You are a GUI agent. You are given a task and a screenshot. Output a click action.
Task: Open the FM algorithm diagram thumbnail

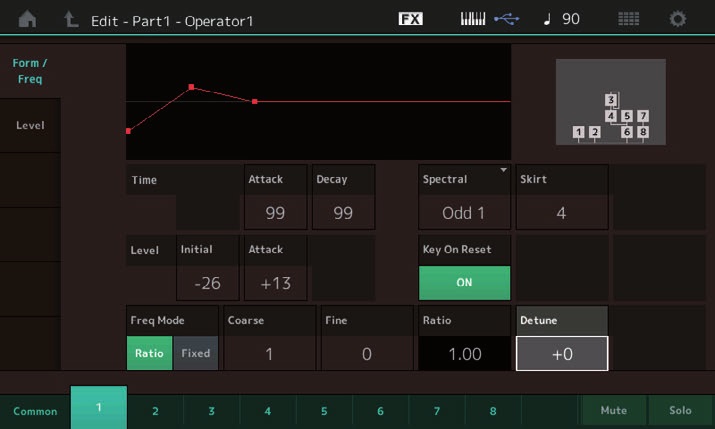(x=611, y=102)
